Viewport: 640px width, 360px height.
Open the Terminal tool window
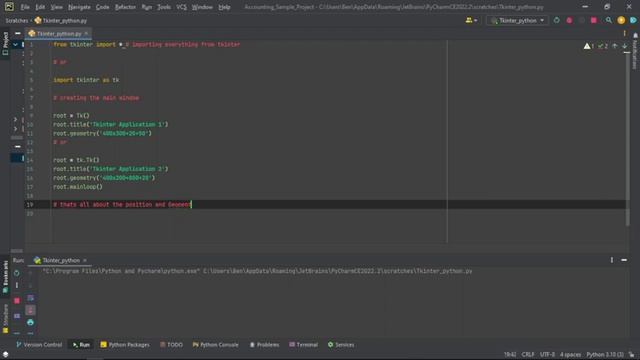[303, 345]
